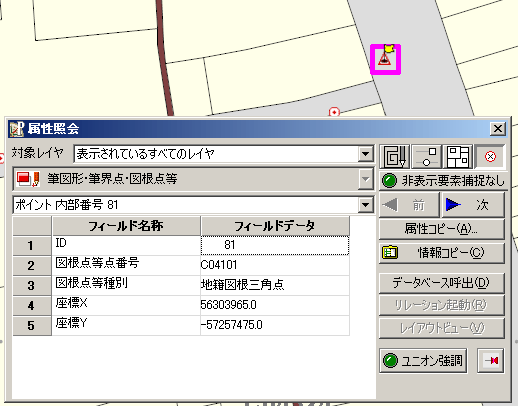The height and width of the screenshot is (406, 518).
Task: Click the 属性照会 title bar icon
Action: (16, 128)
